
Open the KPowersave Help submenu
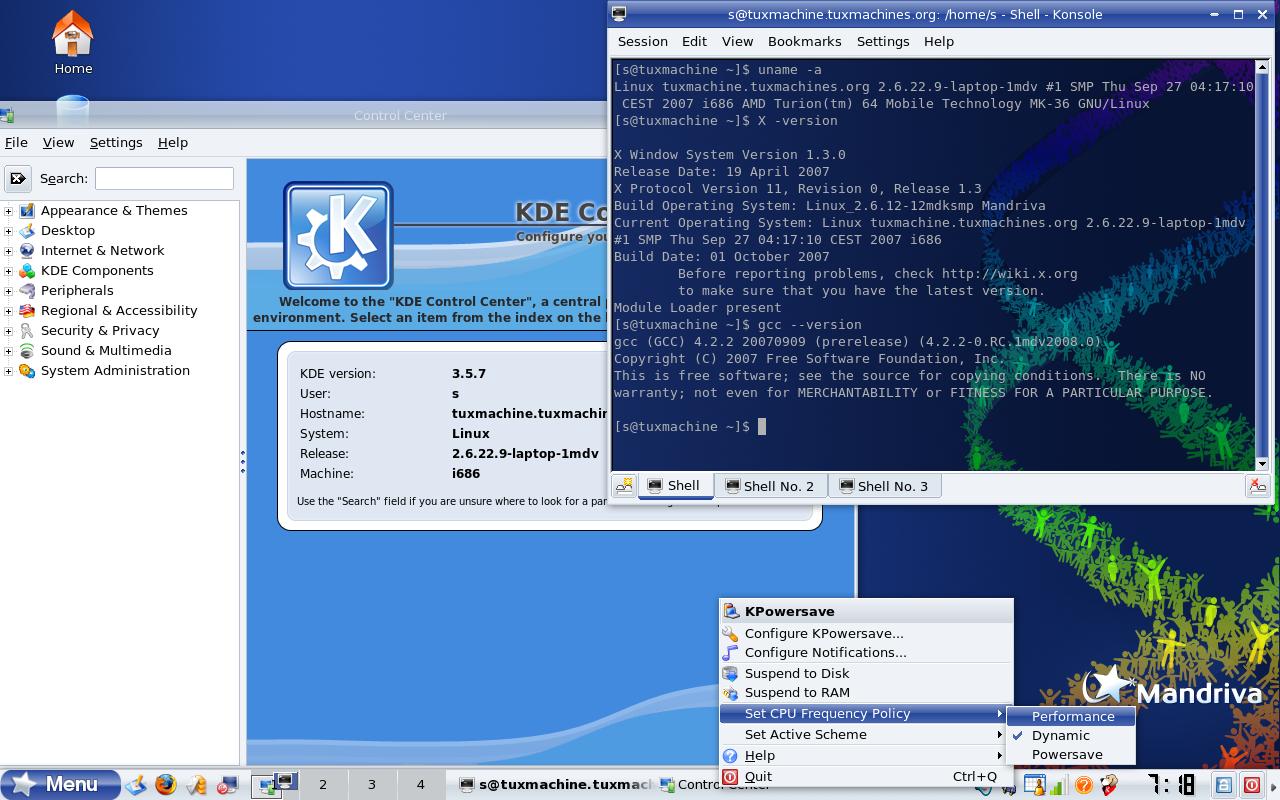[x=866, y=756]
